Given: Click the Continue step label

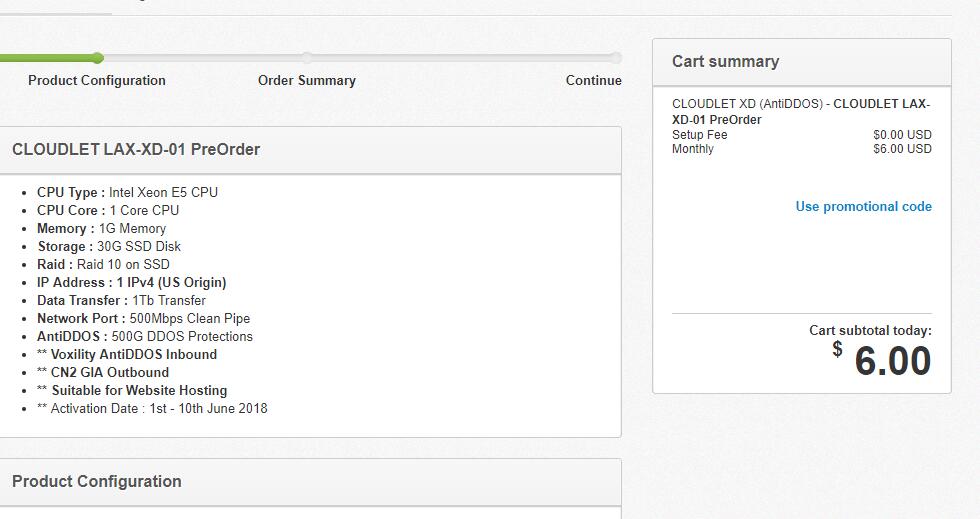Looking at the screenshot, I should click(593, 81).
